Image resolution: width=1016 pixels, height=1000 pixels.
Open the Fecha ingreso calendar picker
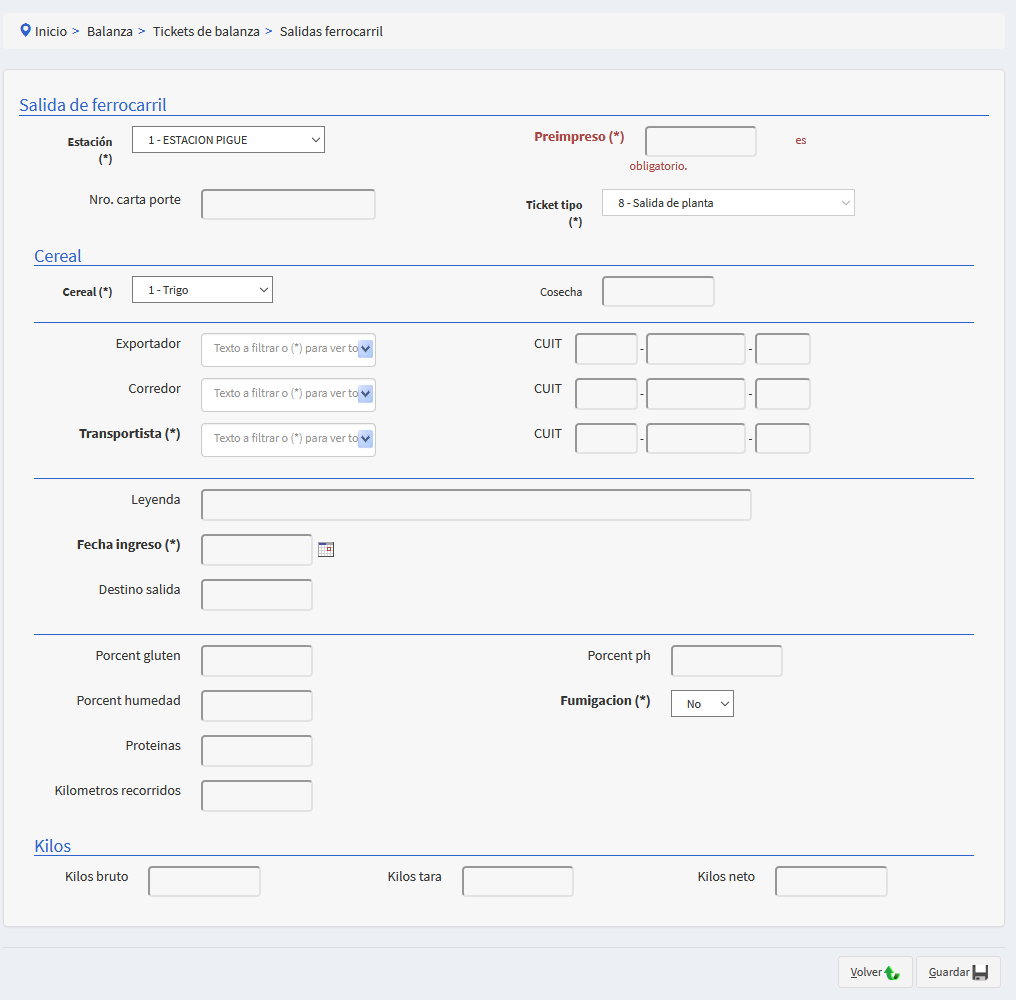coord(325,549)
